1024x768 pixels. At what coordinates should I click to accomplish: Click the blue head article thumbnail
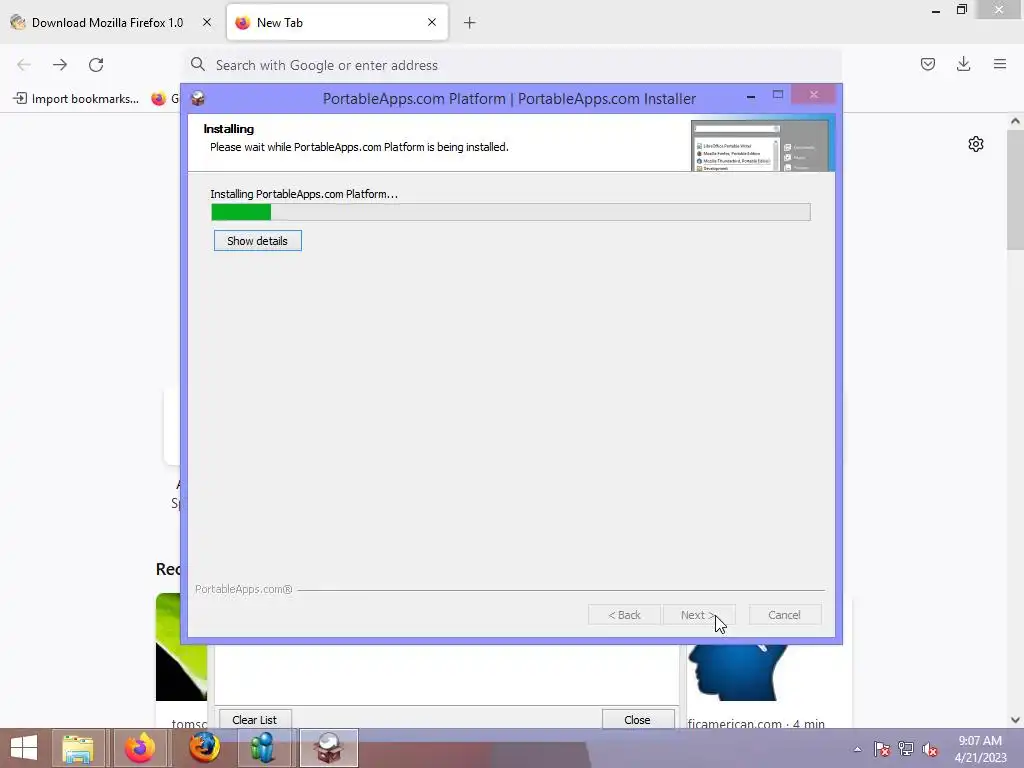click(x=738, y=673)
